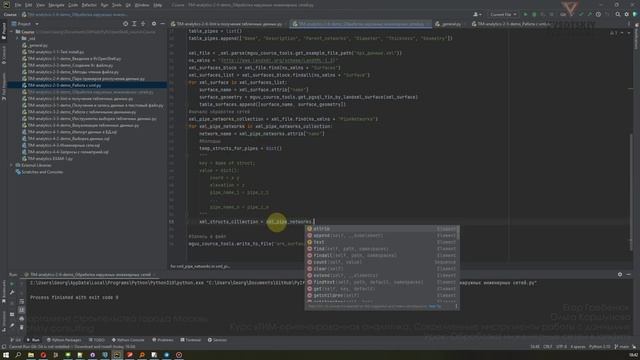
Task: Toggle scroll-to-end button in Run panel
Action: click(22, 310)
